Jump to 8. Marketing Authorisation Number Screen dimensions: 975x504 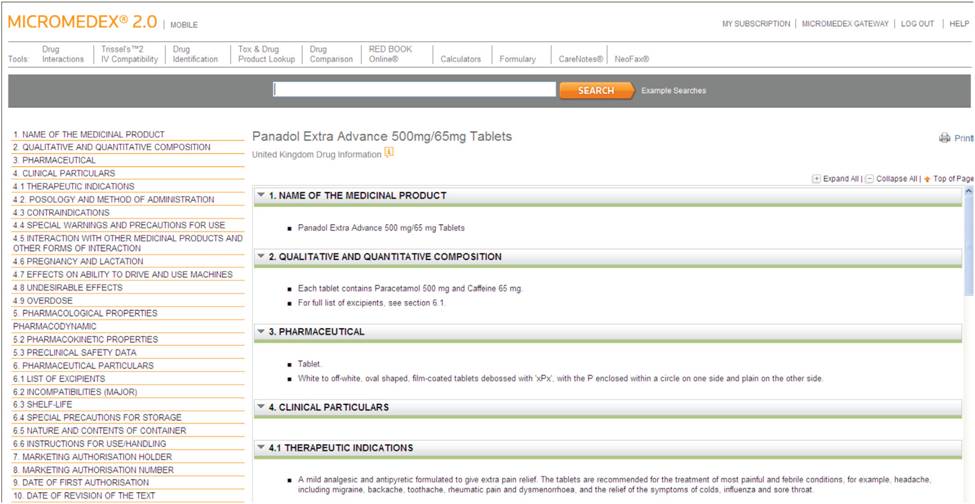[93, 470]
